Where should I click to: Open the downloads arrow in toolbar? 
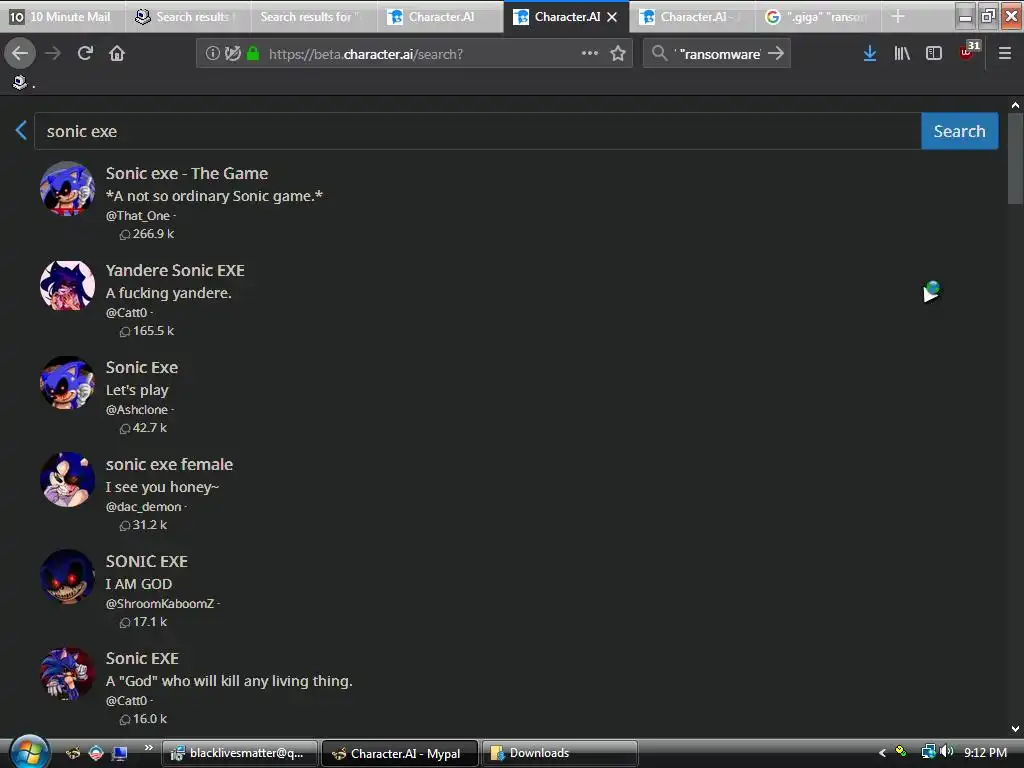pyautogui.click(x=870, y=54)
